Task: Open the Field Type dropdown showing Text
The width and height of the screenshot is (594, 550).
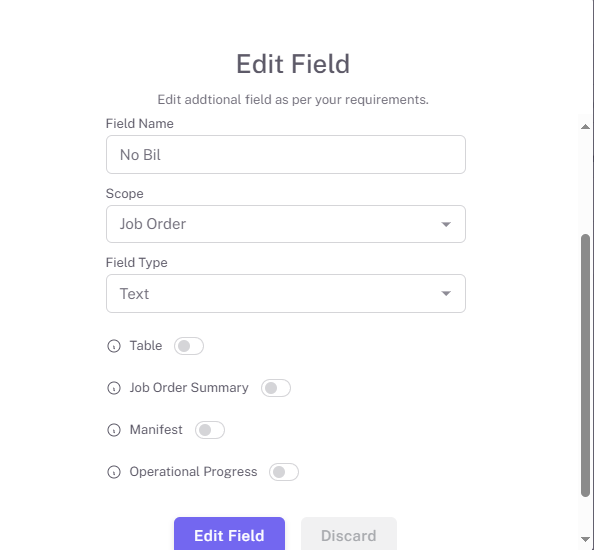Action: (286, 294)
